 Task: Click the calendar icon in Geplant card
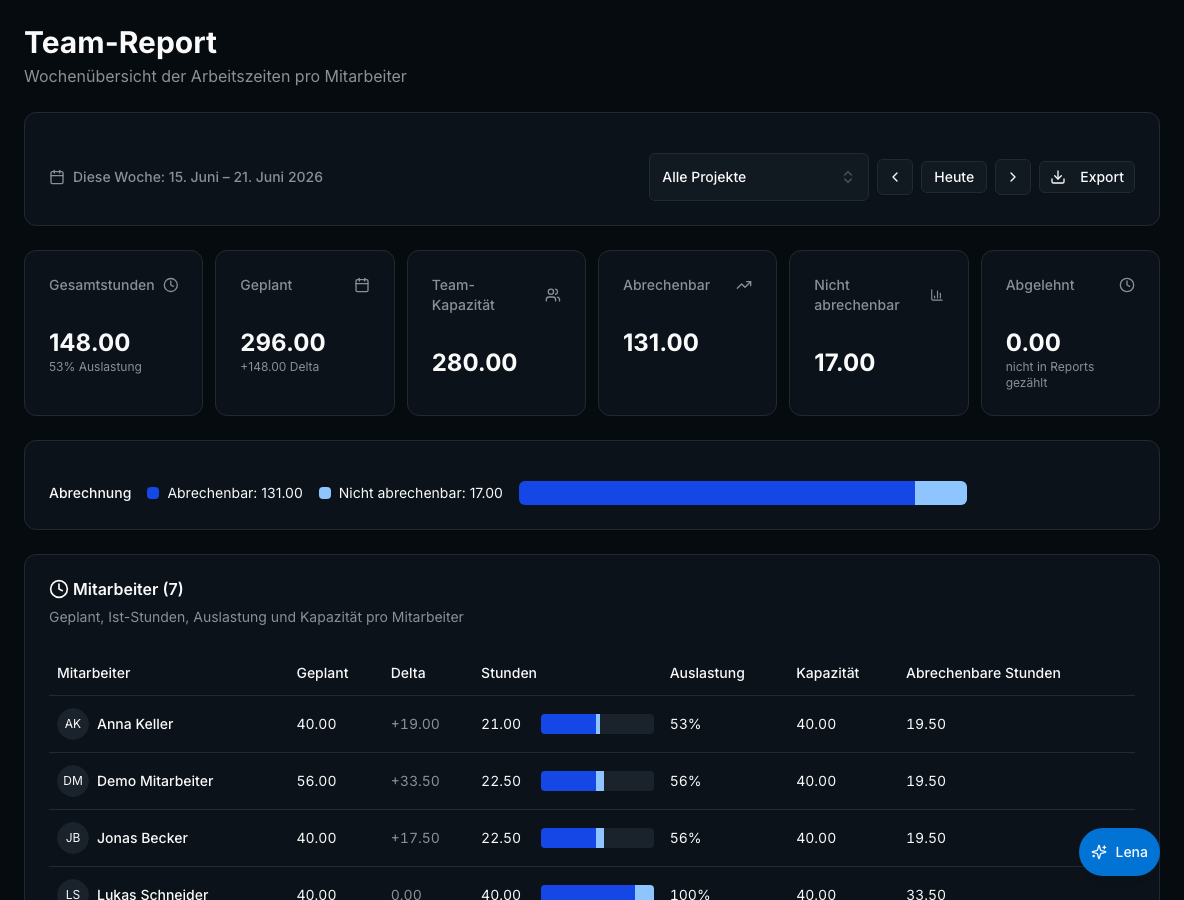click(x=362, y=285)
